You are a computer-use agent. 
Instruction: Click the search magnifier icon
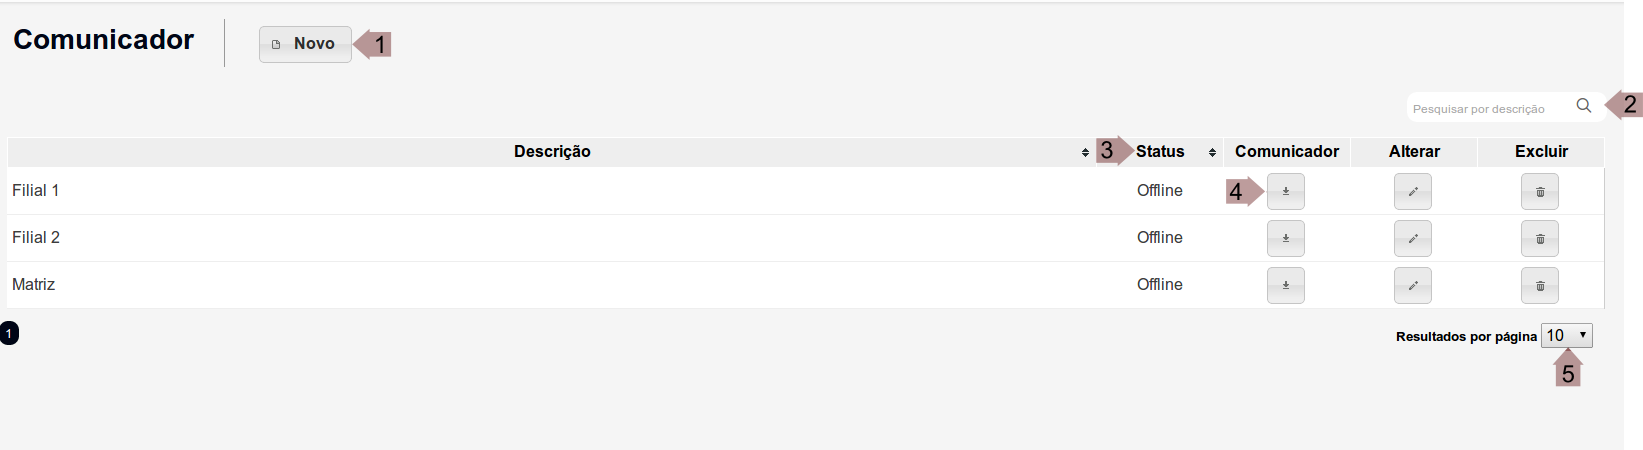pos(1584,106)
